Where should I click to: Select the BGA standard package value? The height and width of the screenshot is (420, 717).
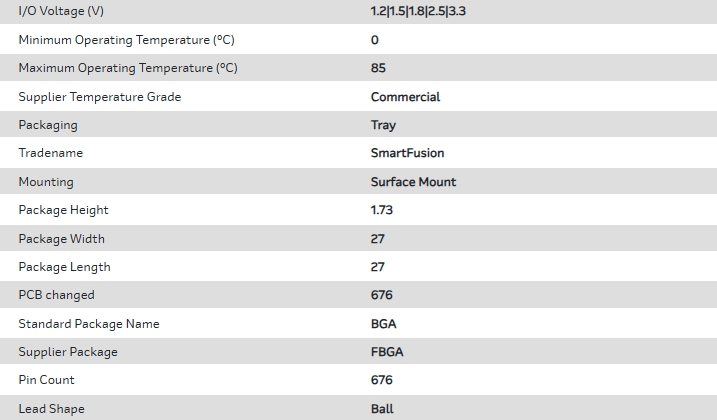click(x=383, y=324)
